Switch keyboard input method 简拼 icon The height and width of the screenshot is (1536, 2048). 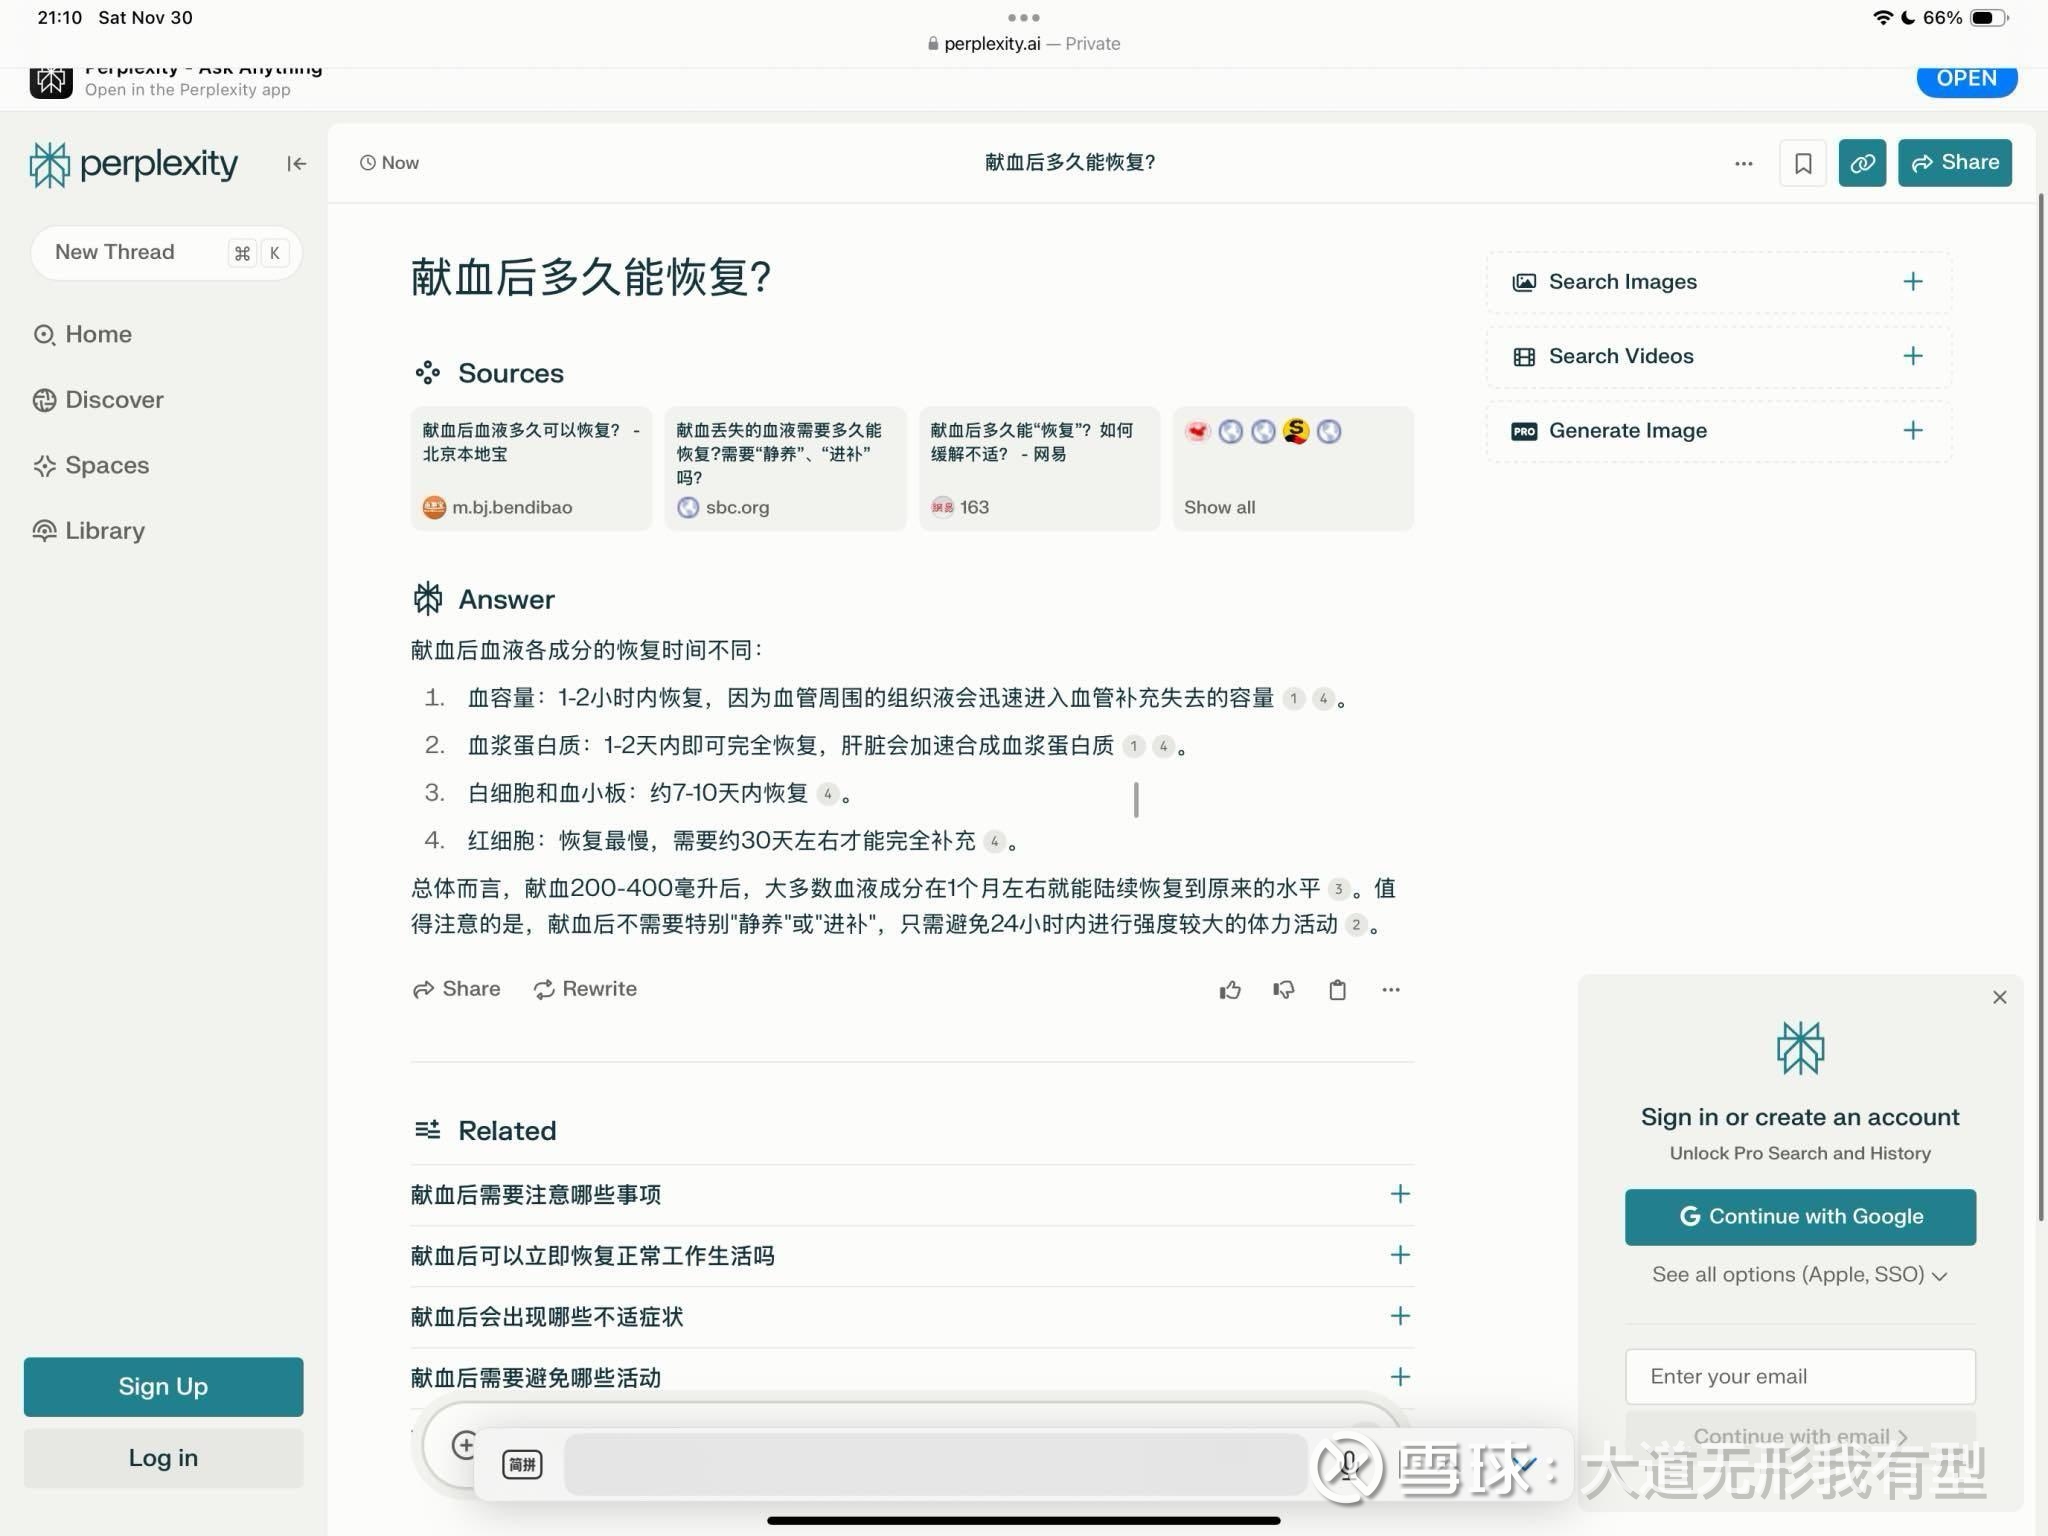[522, 1465]
